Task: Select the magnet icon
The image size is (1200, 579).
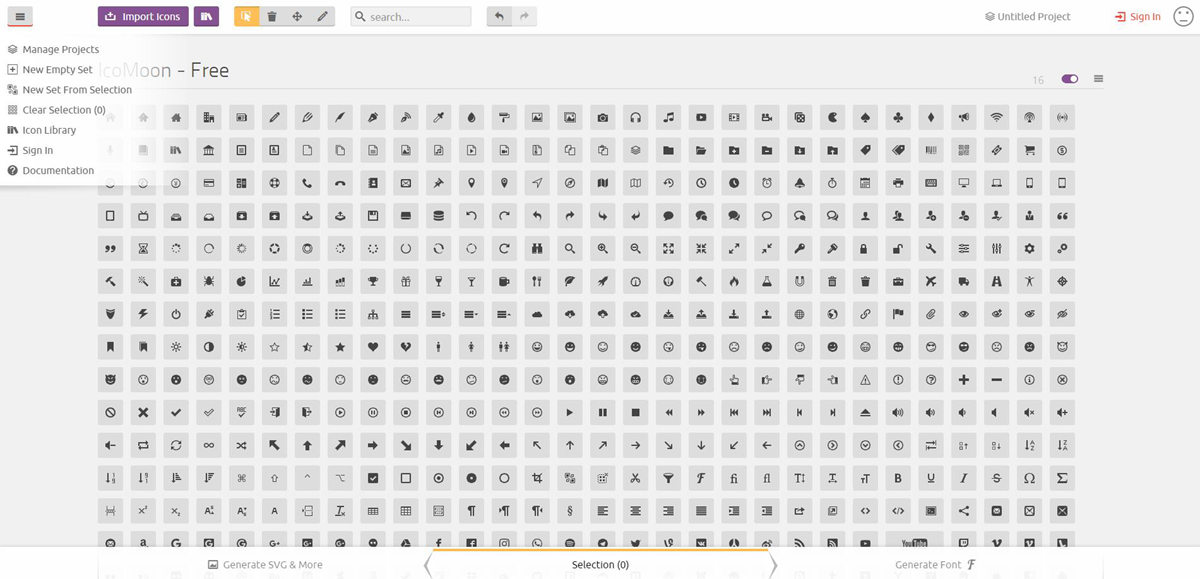Action: pos(799,281)
